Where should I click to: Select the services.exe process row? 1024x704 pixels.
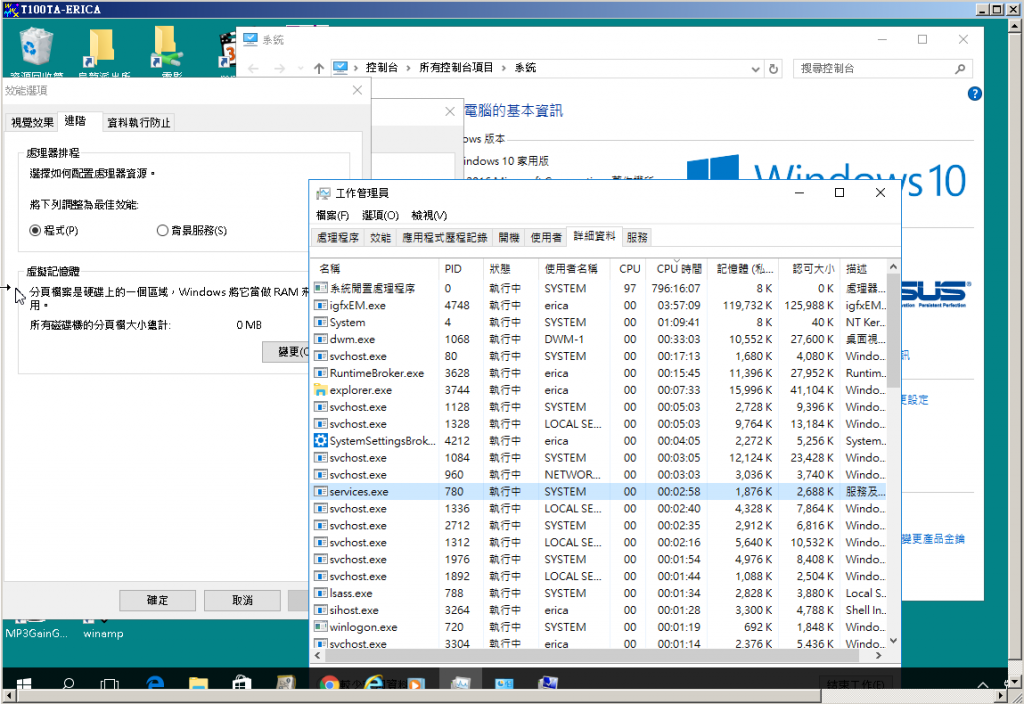click(599, 492)
